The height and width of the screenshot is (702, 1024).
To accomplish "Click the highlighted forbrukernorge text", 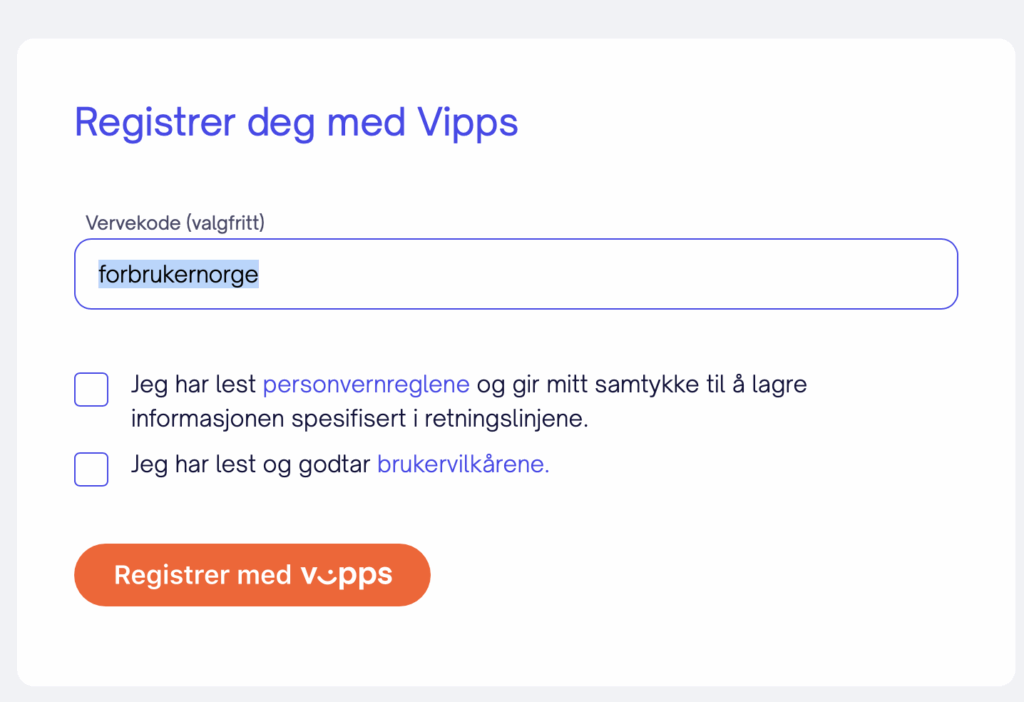I will click(x=178, y=274).
